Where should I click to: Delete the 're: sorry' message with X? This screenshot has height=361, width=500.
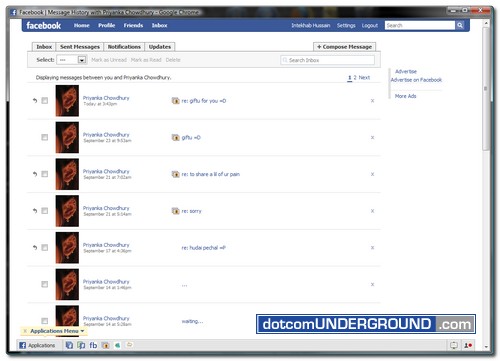[x=372, y=211]
